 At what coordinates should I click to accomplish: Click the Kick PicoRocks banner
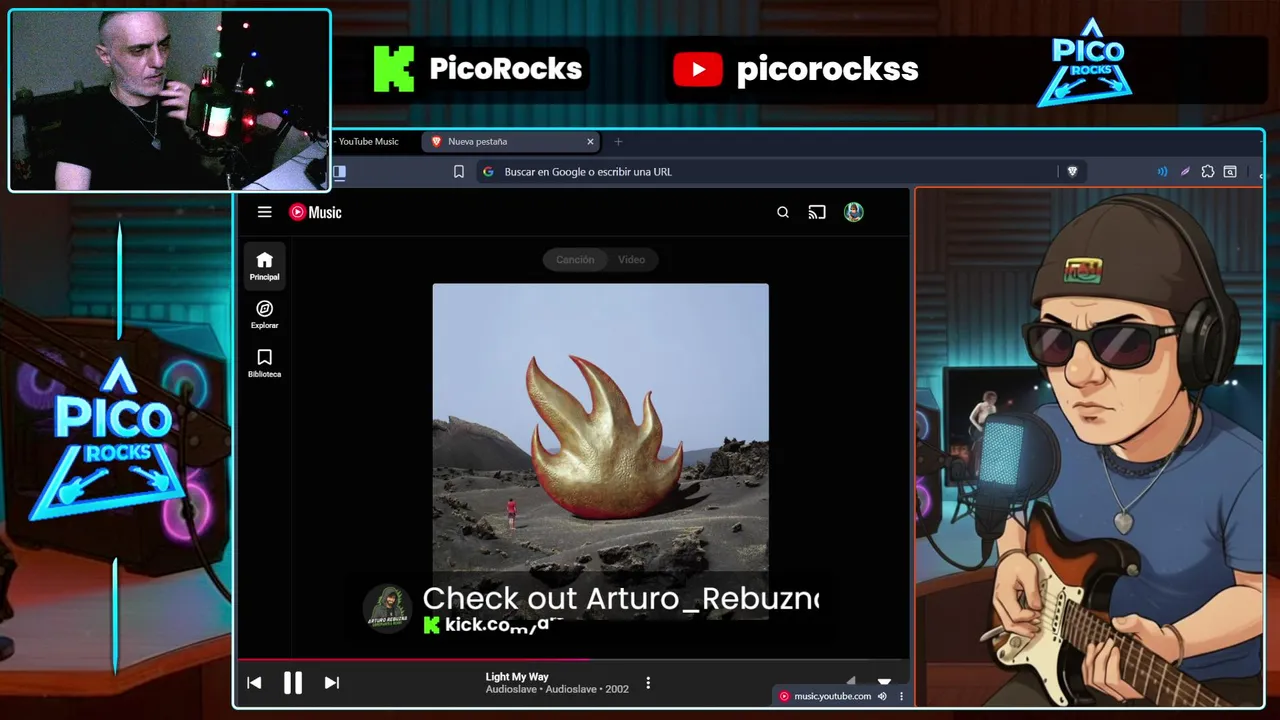point(478,69)
